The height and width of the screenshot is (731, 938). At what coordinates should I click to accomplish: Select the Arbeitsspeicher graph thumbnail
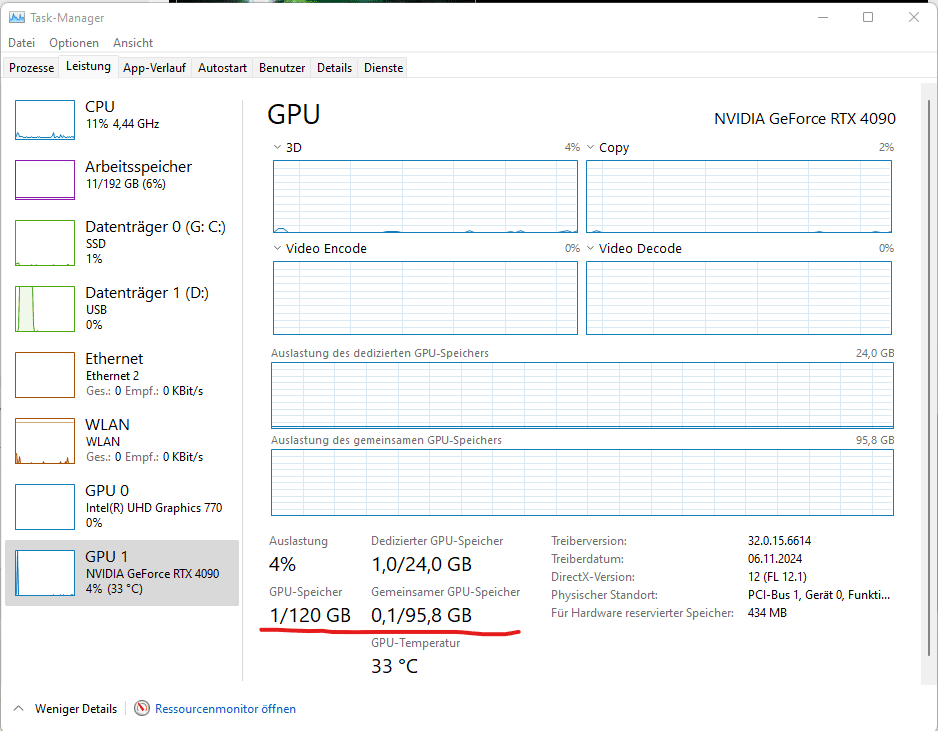tap(45, 180)
